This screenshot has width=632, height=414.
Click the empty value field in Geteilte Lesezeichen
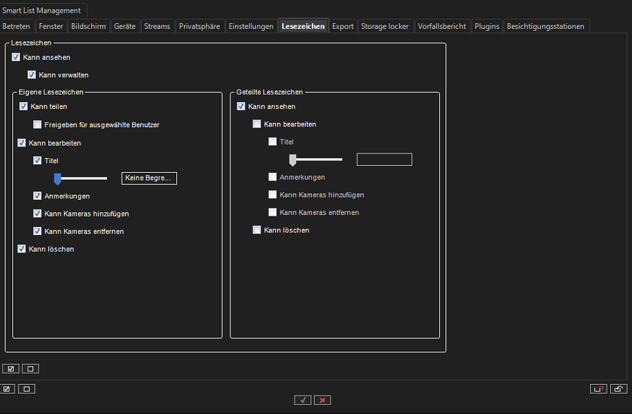(x=384, y=159)
